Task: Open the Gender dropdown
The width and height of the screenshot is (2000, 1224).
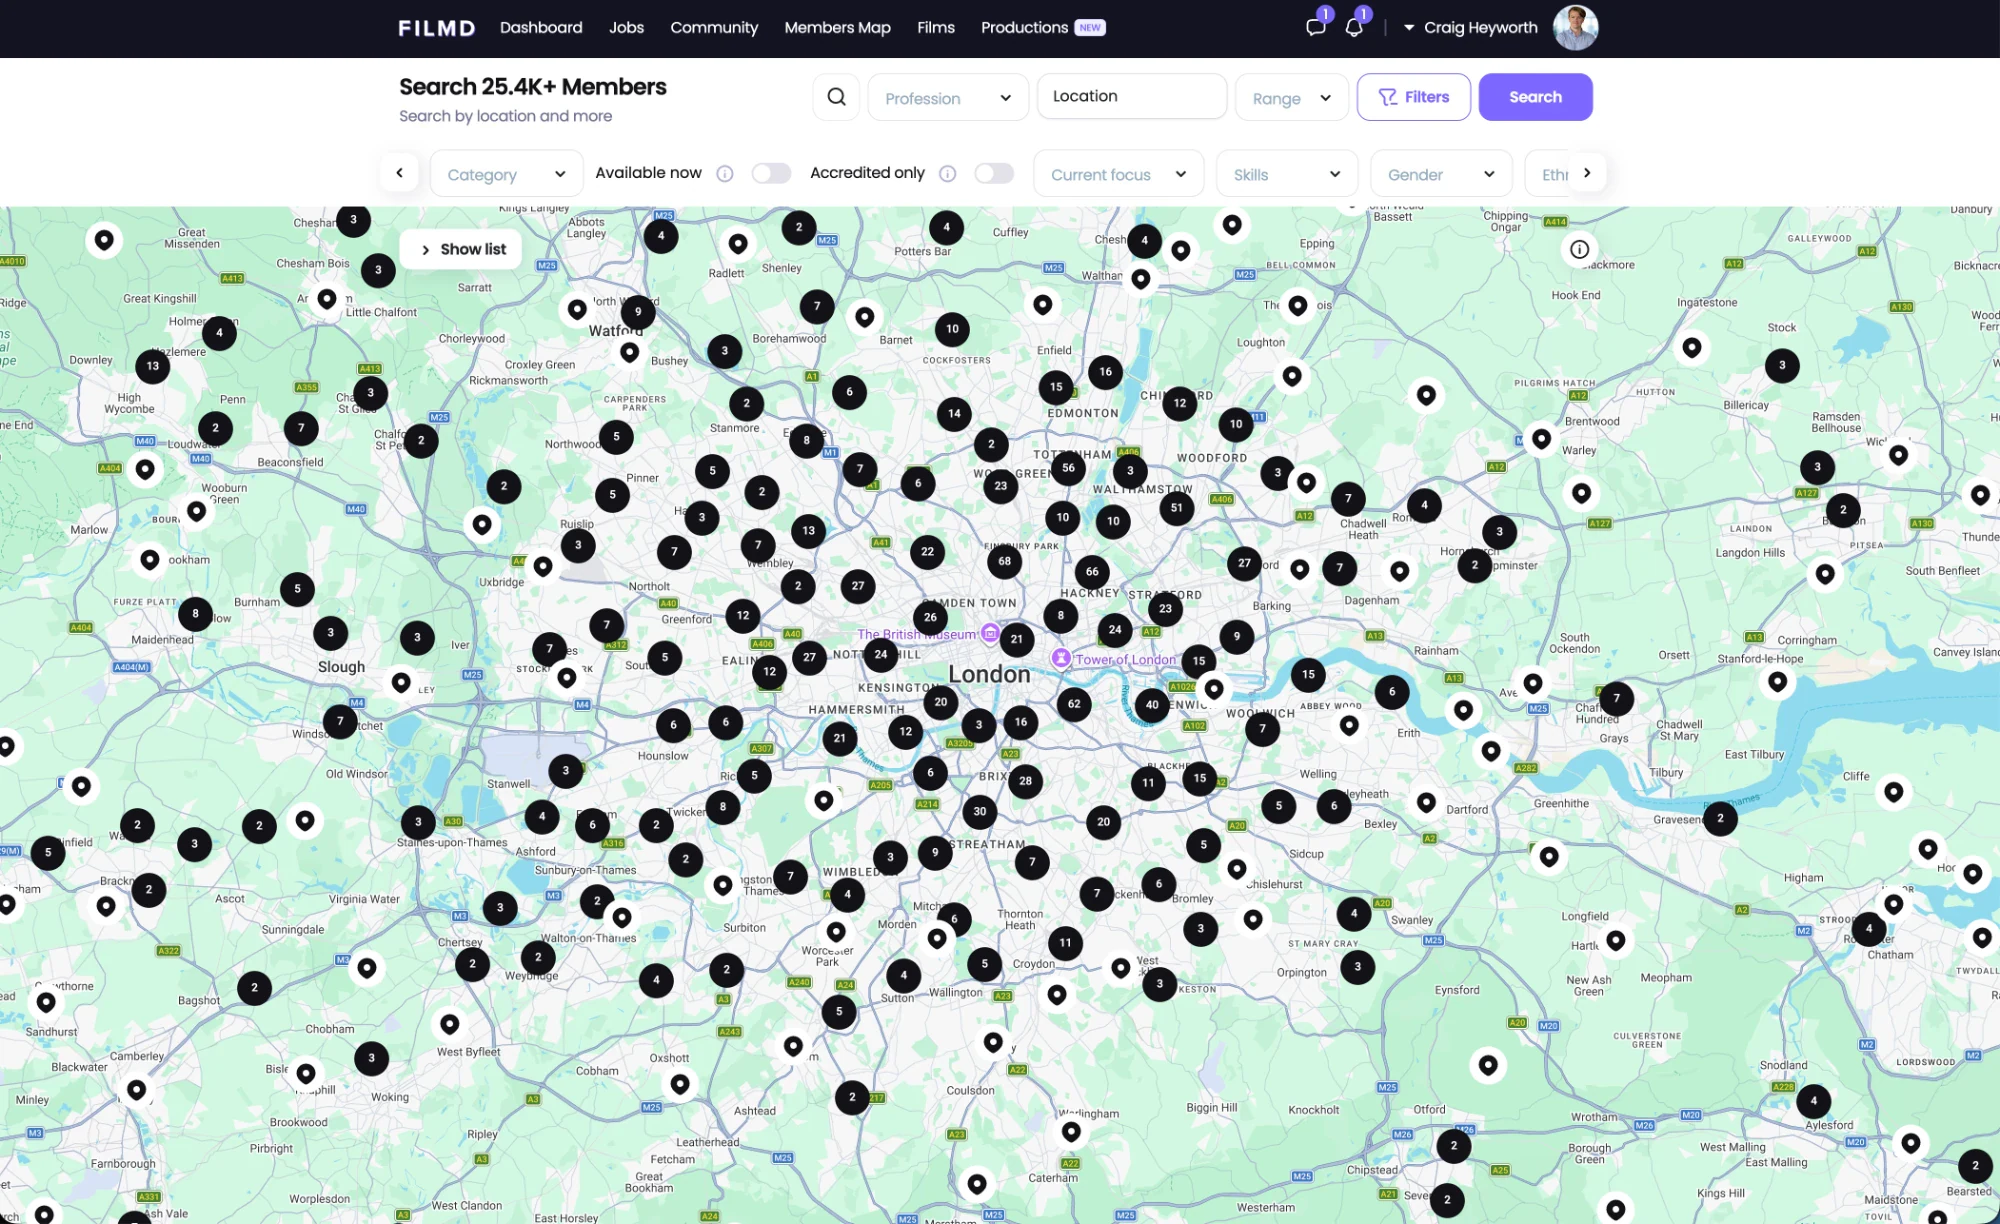Action: [x=1441, y=174]
